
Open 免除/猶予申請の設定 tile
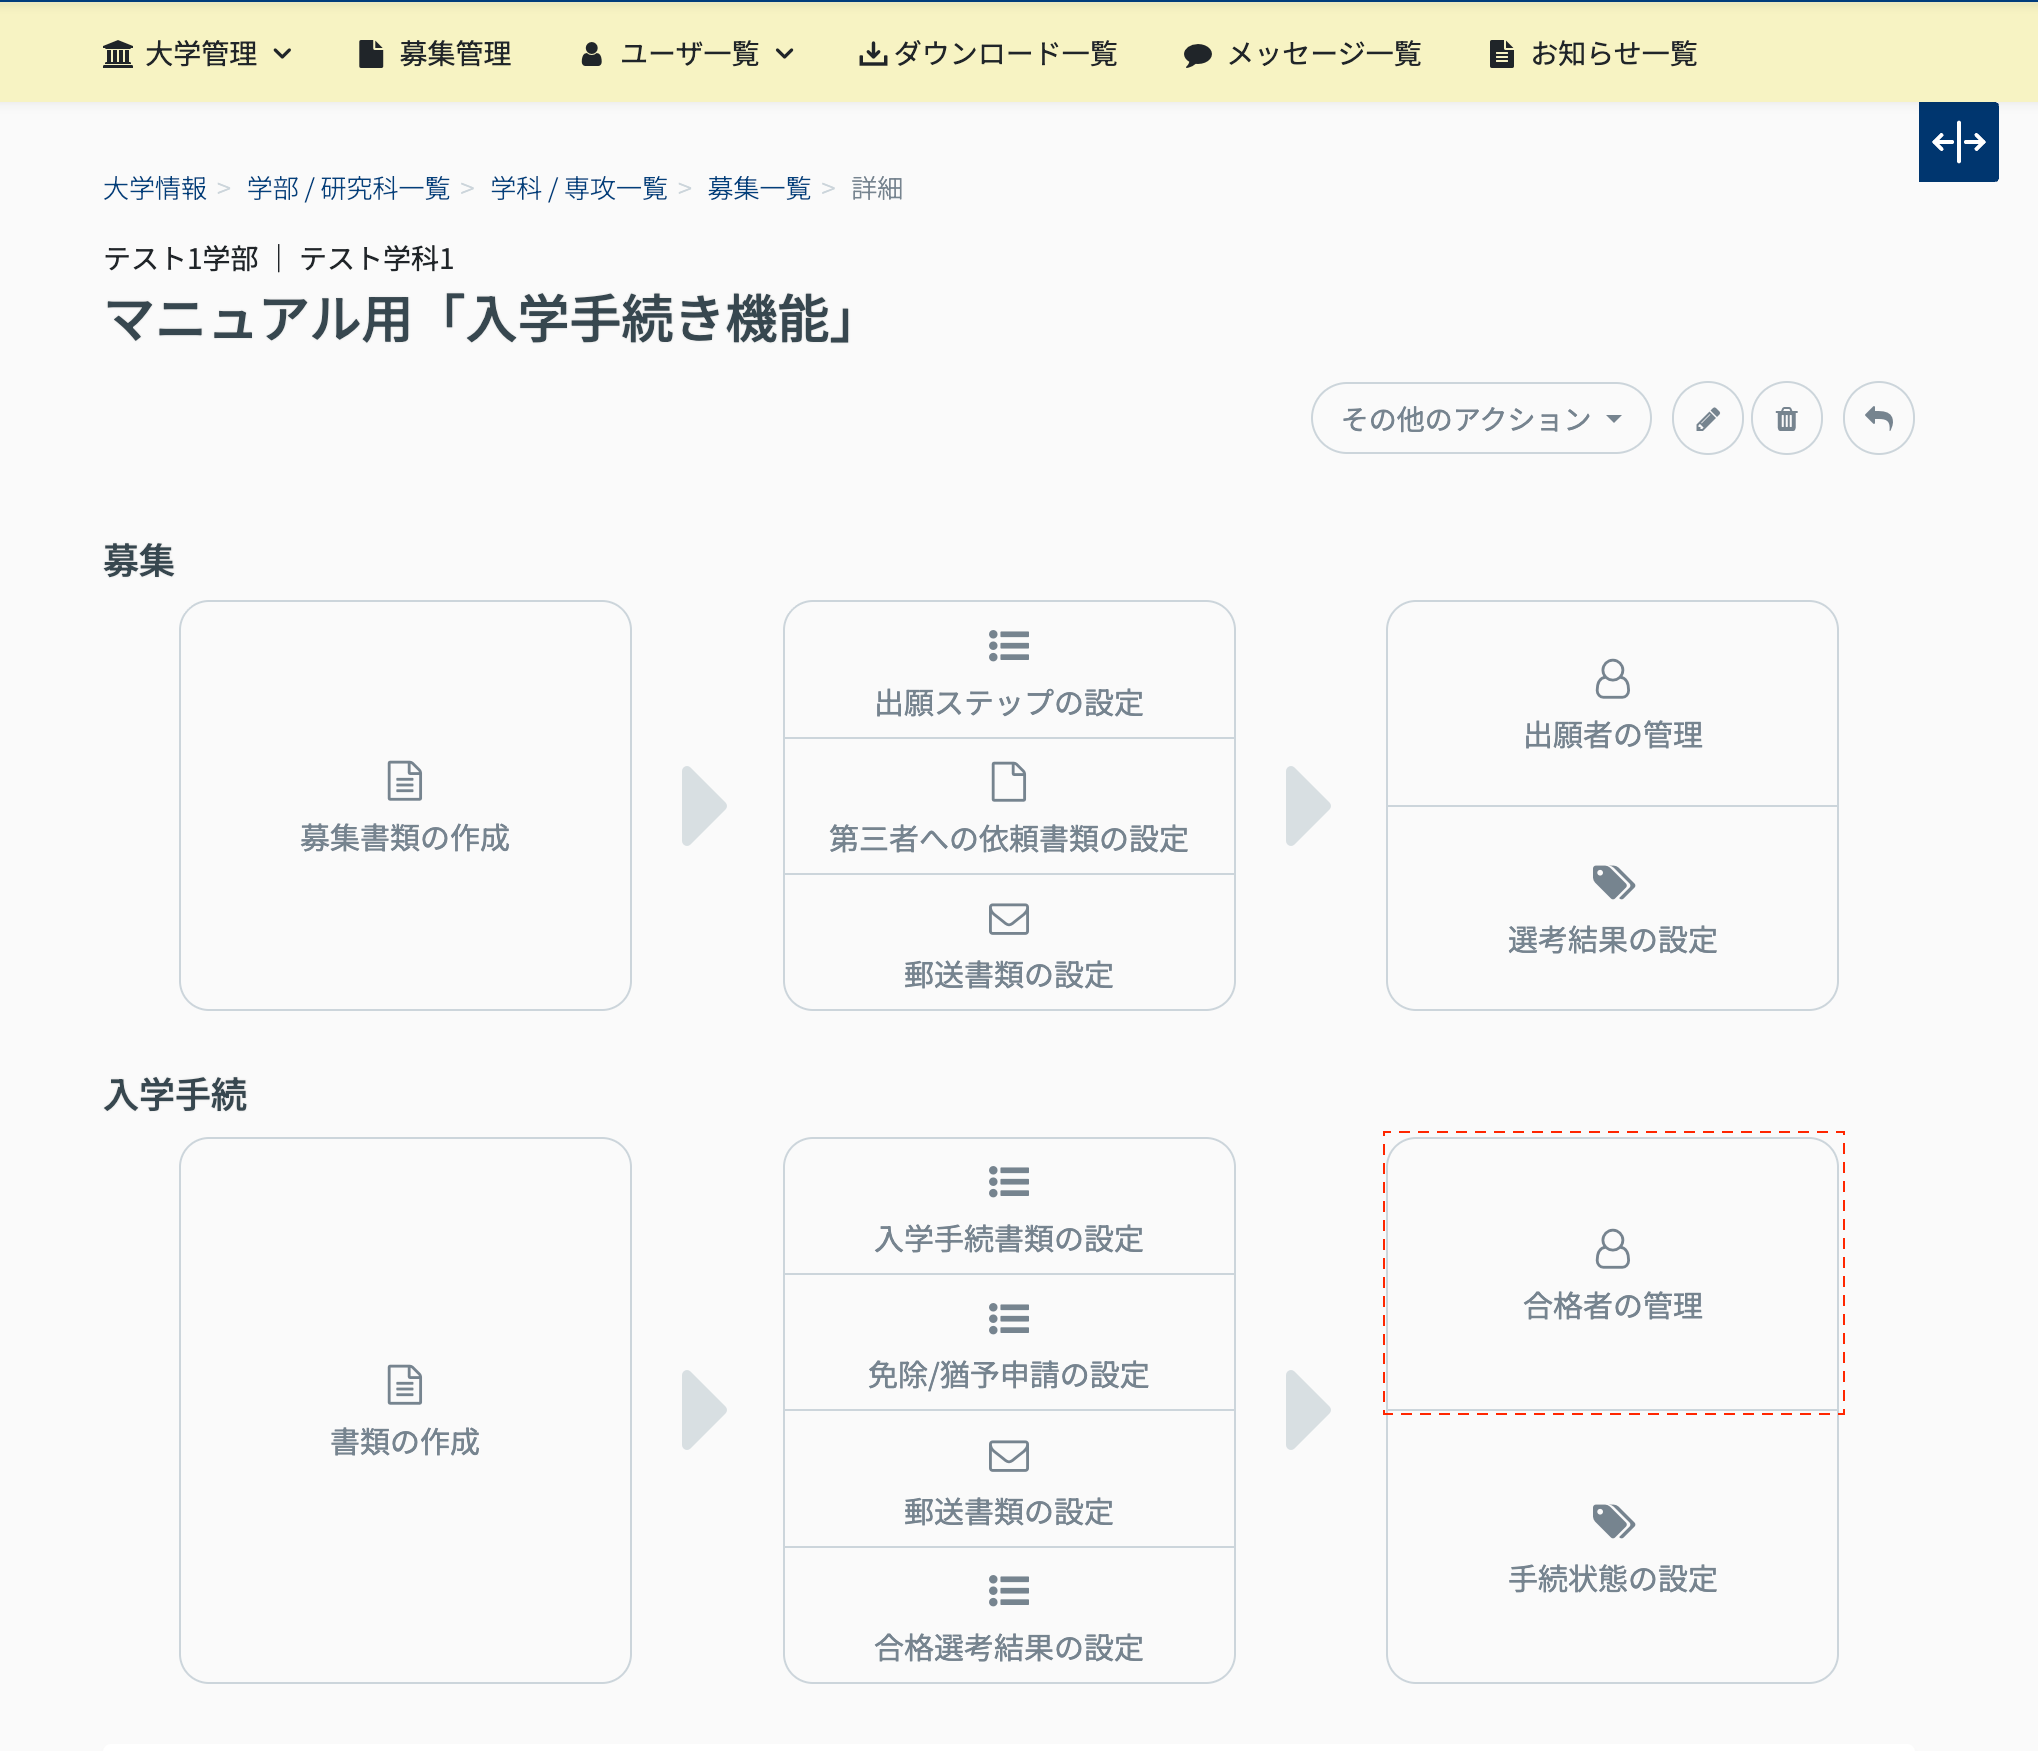[x=1008, y=1343]
